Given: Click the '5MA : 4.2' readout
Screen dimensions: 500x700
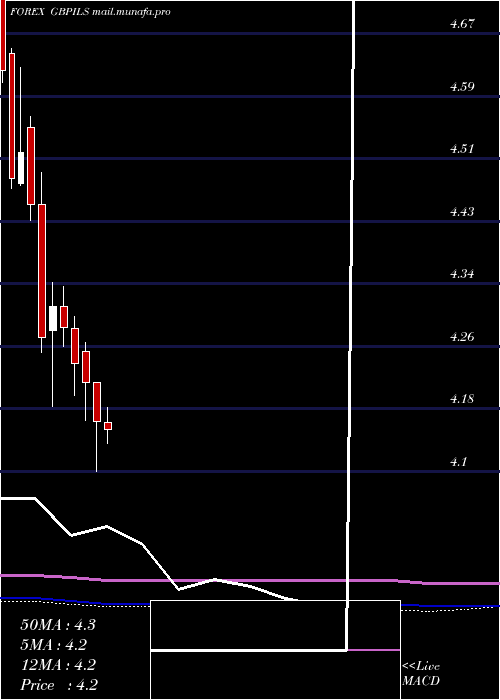Looking at the screenshot, I should tap(54, 645).
